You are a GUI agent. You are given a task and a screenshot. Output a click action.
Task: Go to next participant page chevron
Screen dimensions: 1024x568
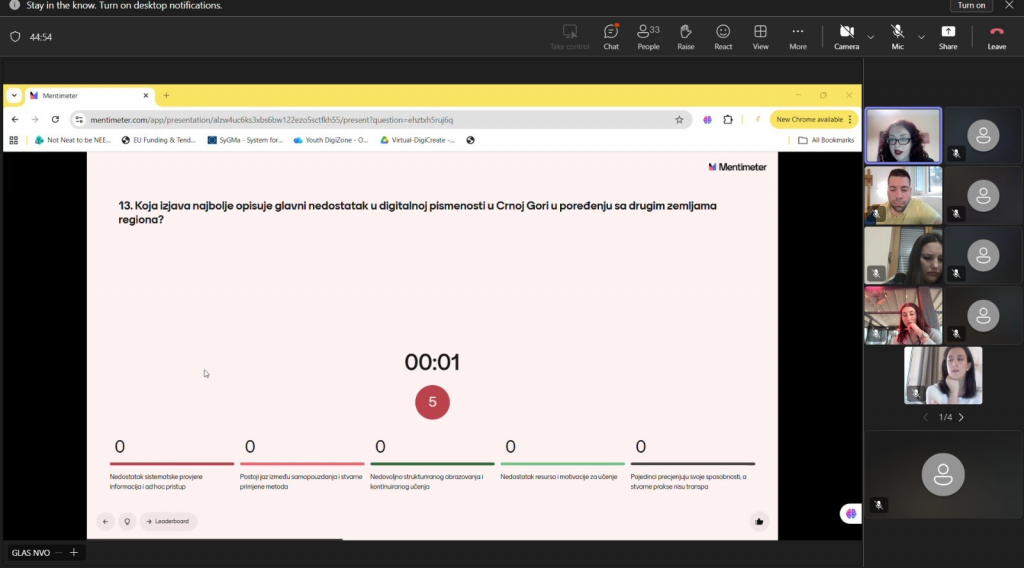961,417
